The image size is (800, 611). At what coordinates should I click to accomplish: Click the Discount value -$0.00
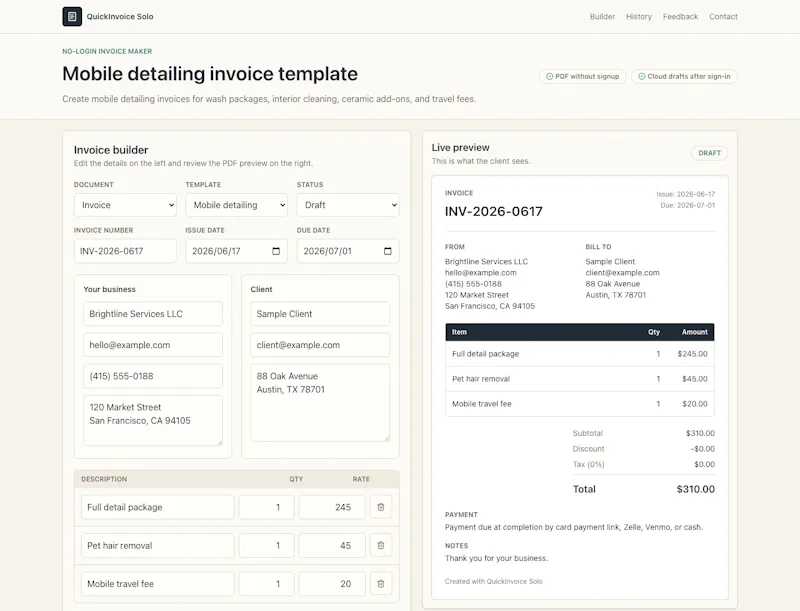(x=703, y=449)
